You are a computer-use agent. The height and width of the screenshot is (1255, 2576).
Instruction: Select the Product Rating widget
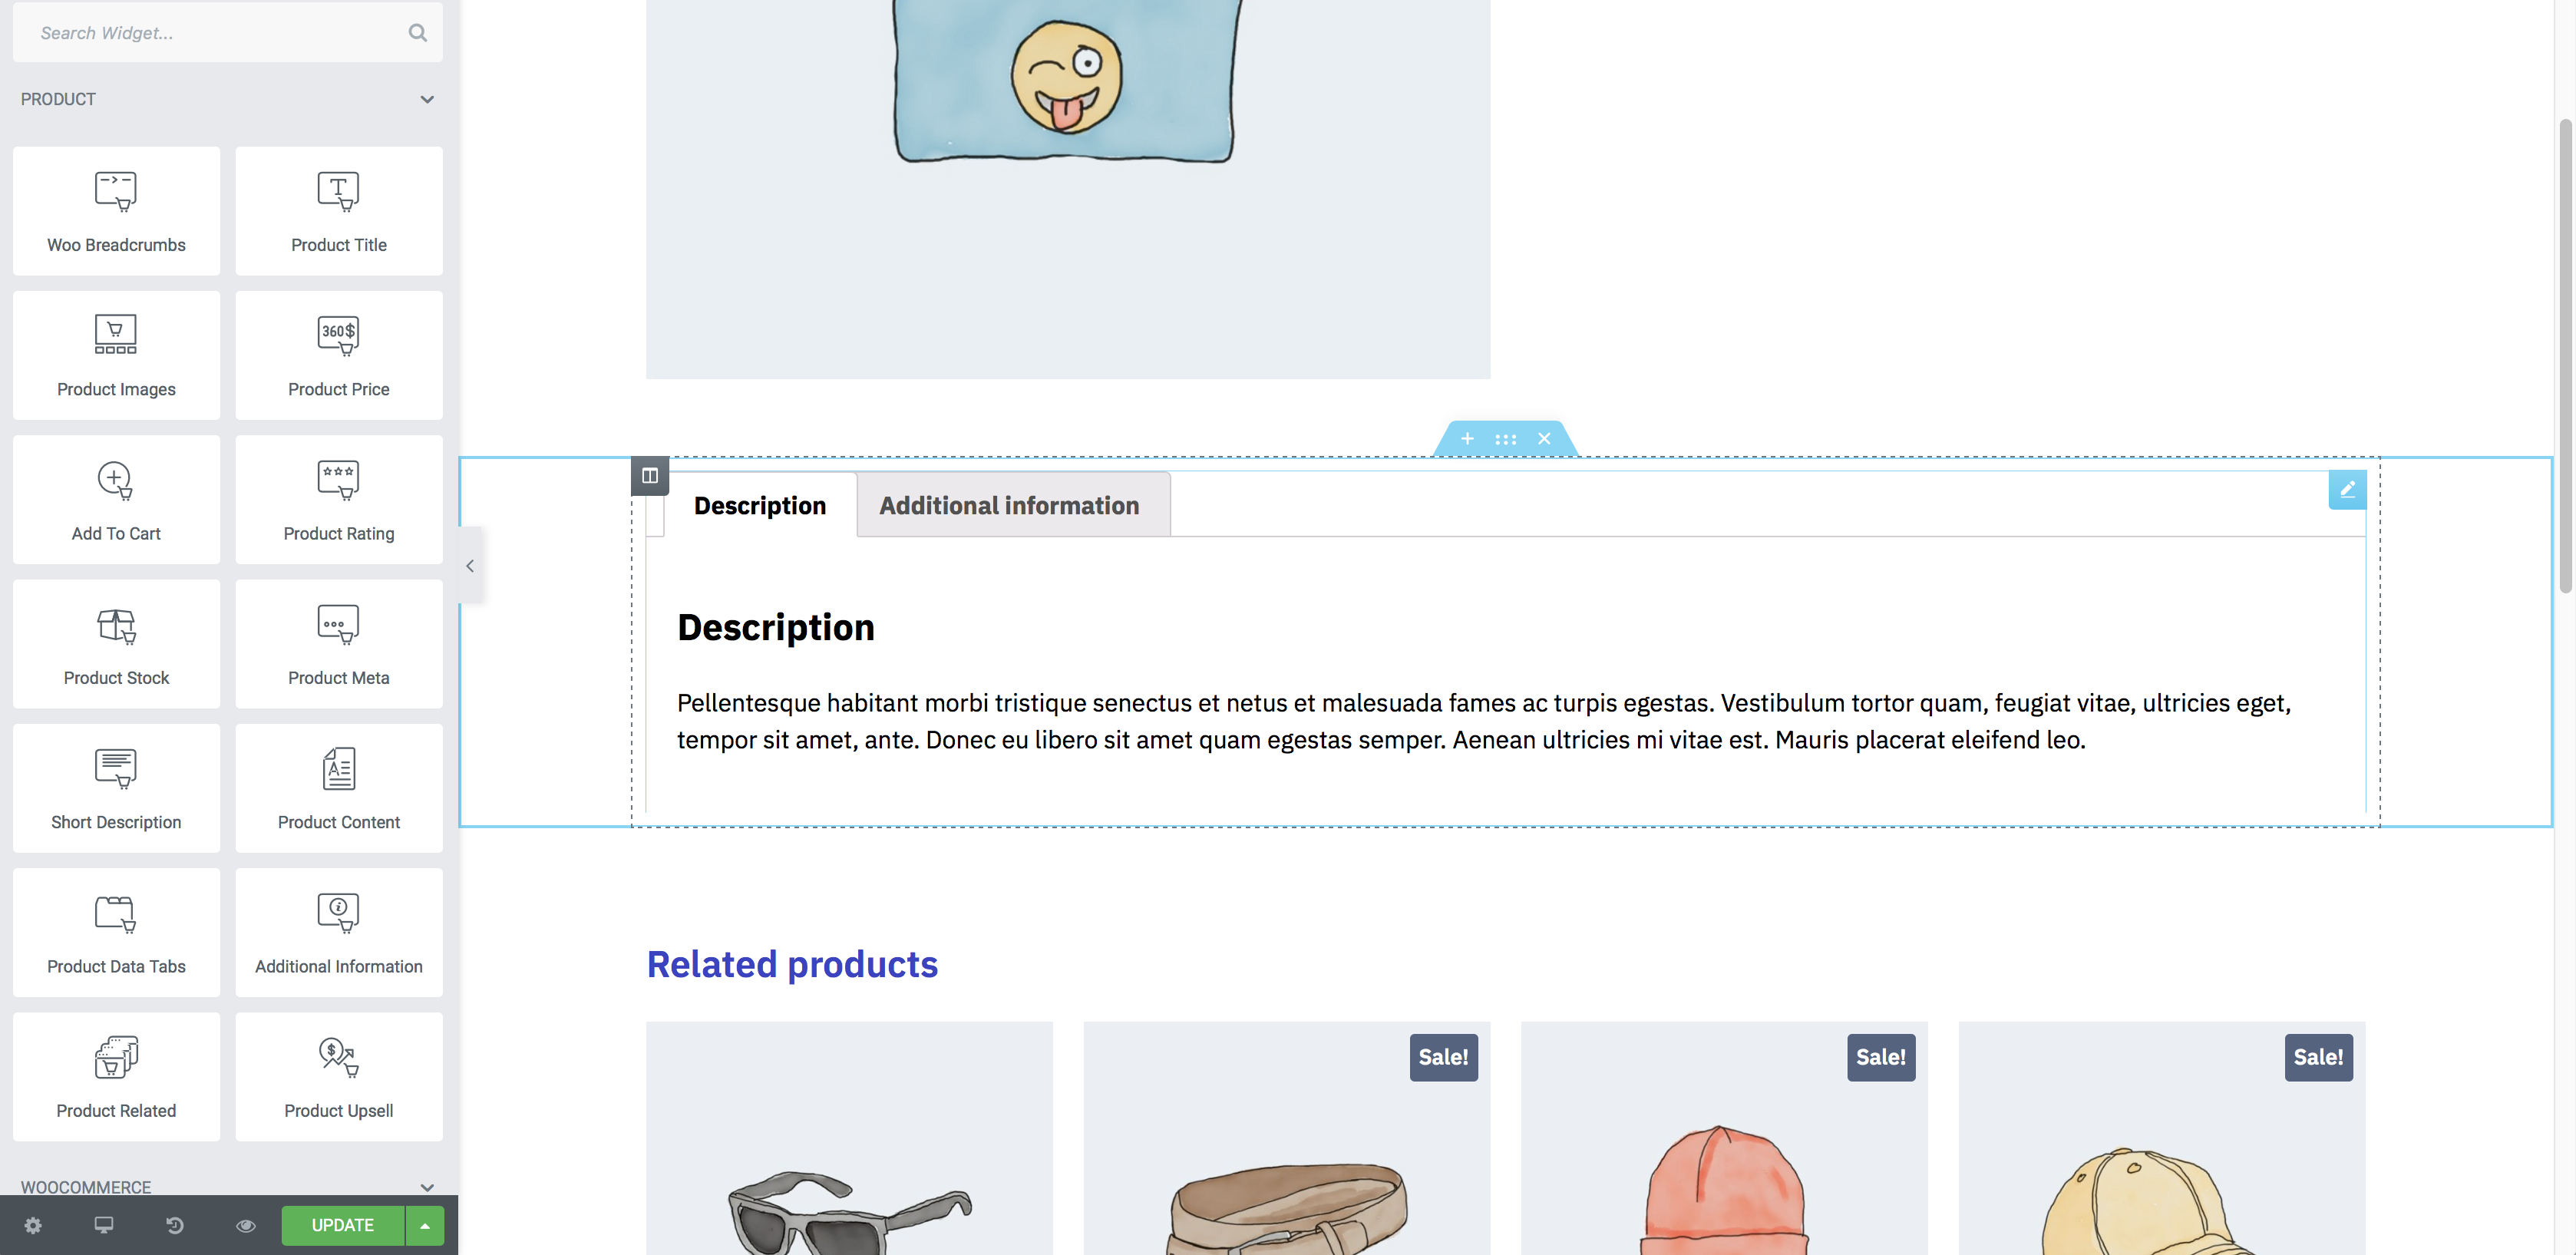(339, 500)
